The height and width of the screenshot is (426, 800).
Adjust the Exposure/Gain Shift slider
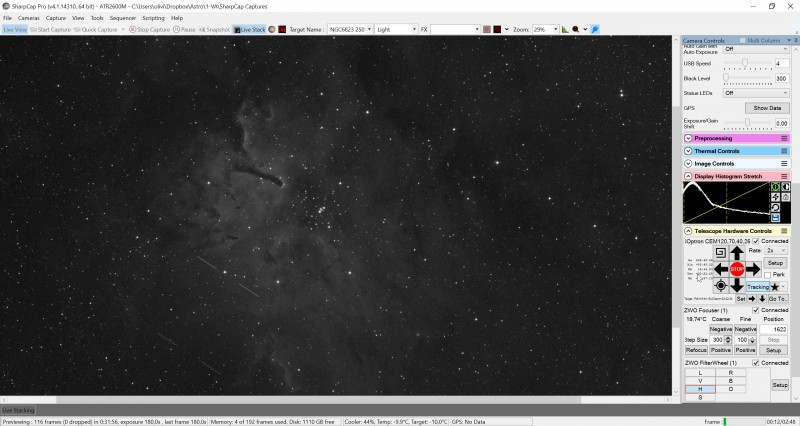pyautogui.click(x=747, y=123)
